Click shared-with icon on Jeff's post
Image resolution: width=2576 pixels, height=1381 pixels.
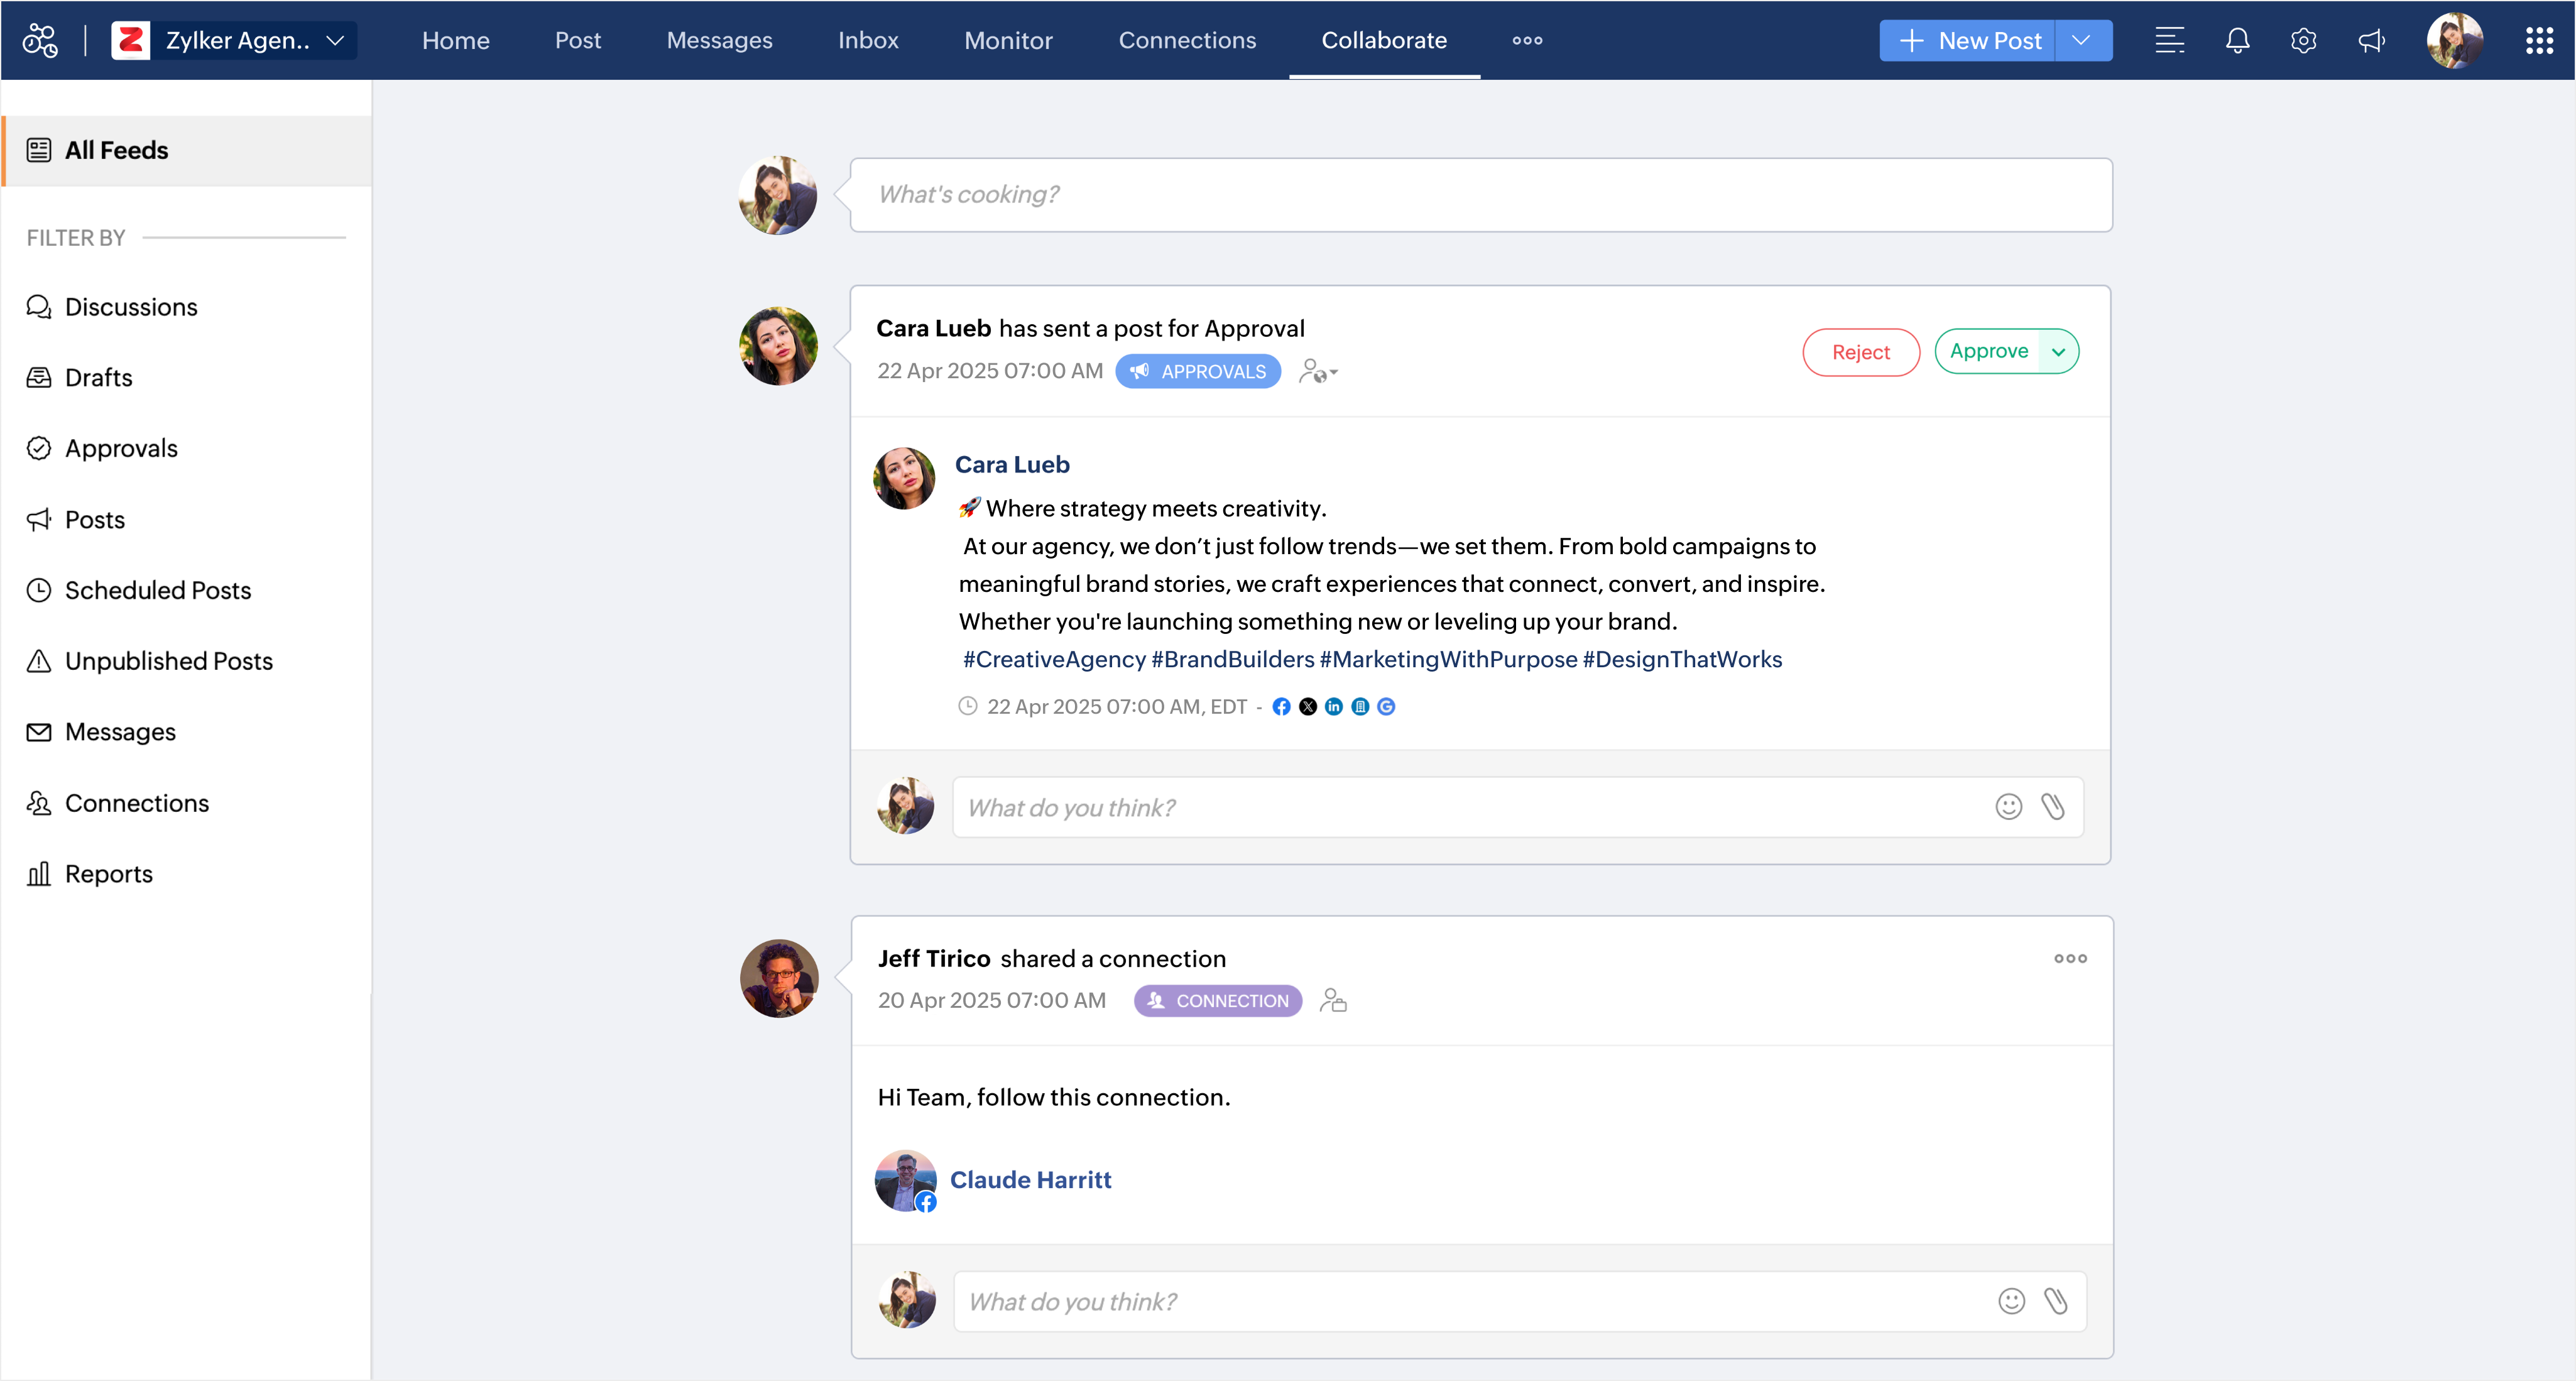point(1333,1000)
